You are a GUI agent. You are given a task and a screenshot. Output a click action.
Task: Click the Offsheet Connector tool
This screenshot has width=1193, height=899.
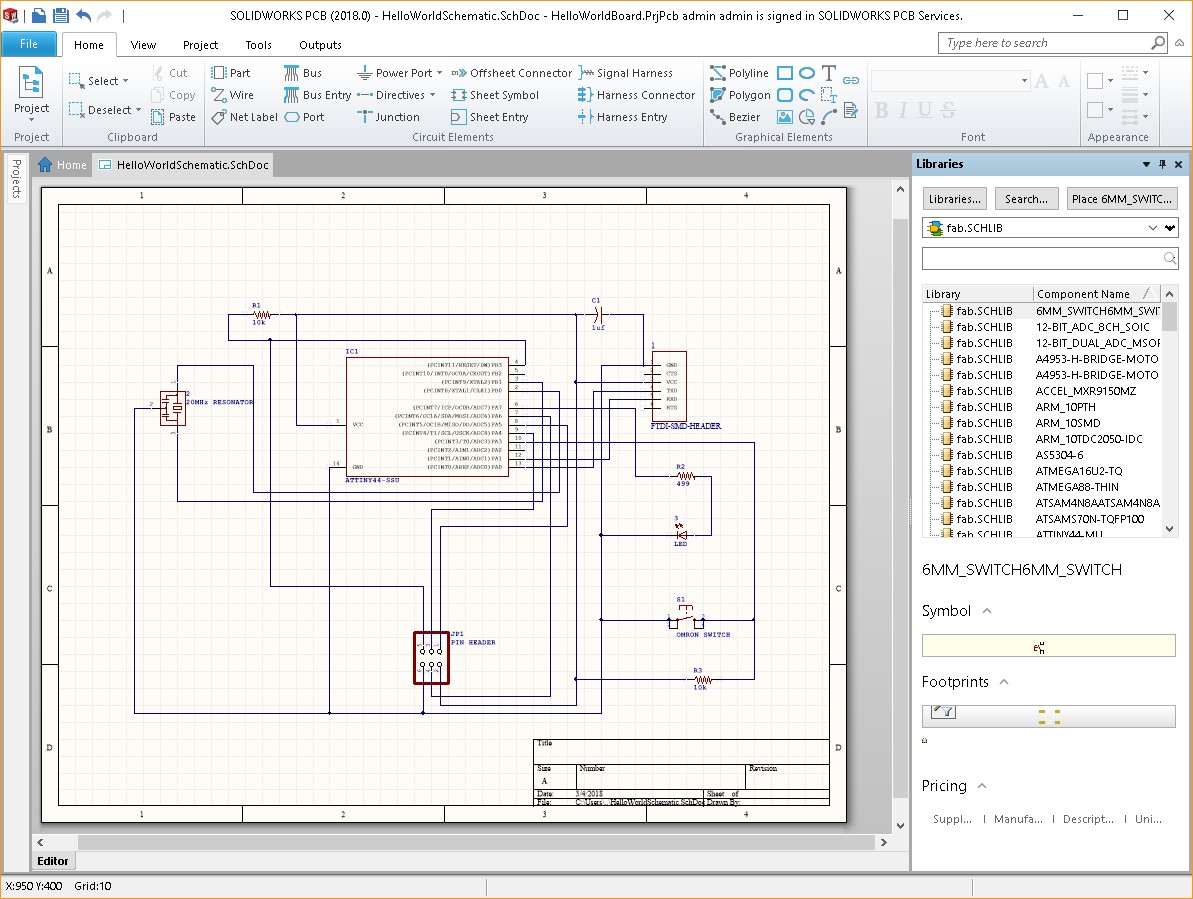511,73
